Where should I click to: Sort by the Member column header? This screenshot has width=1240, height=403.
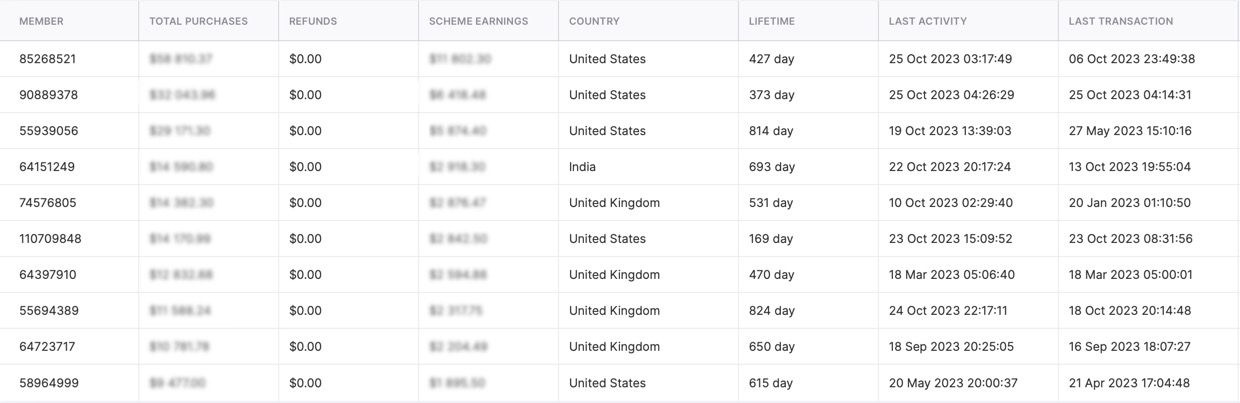point(41,21)
